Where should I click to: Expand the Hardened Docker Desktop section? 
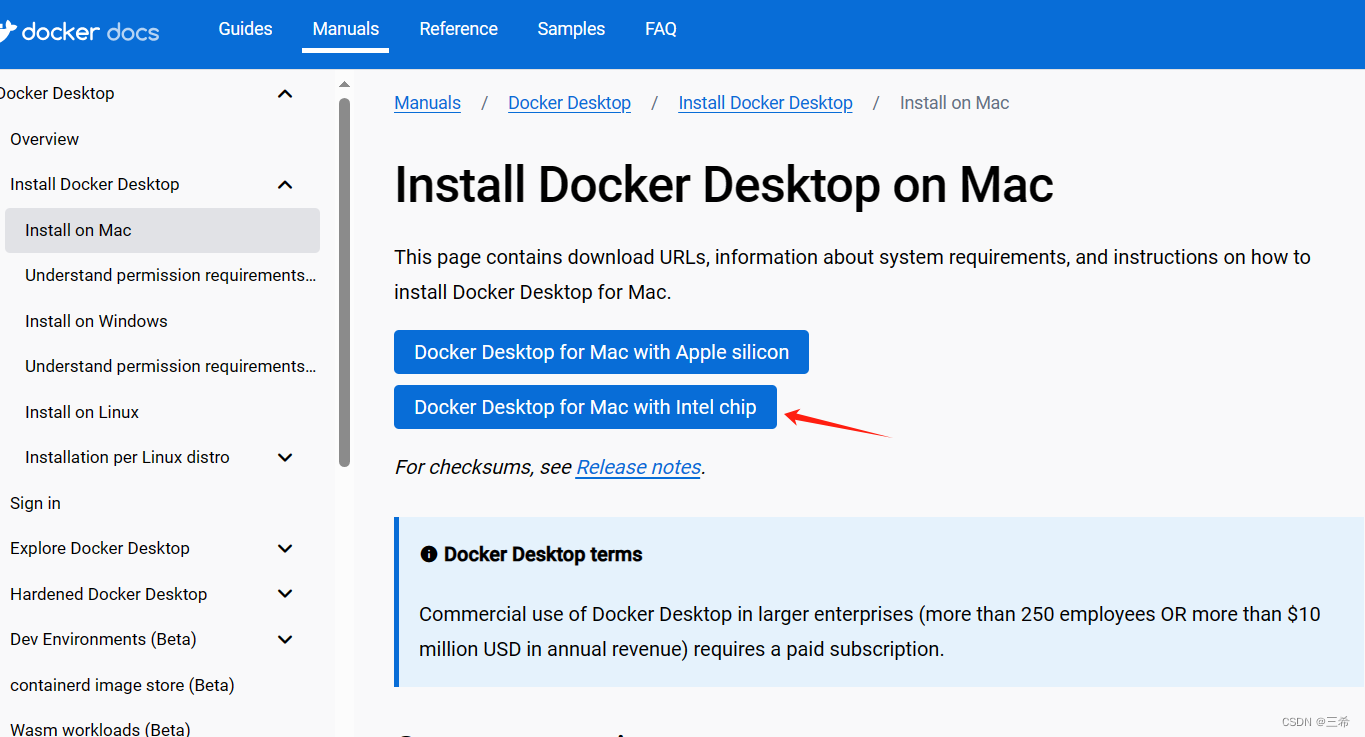(285, 593)
